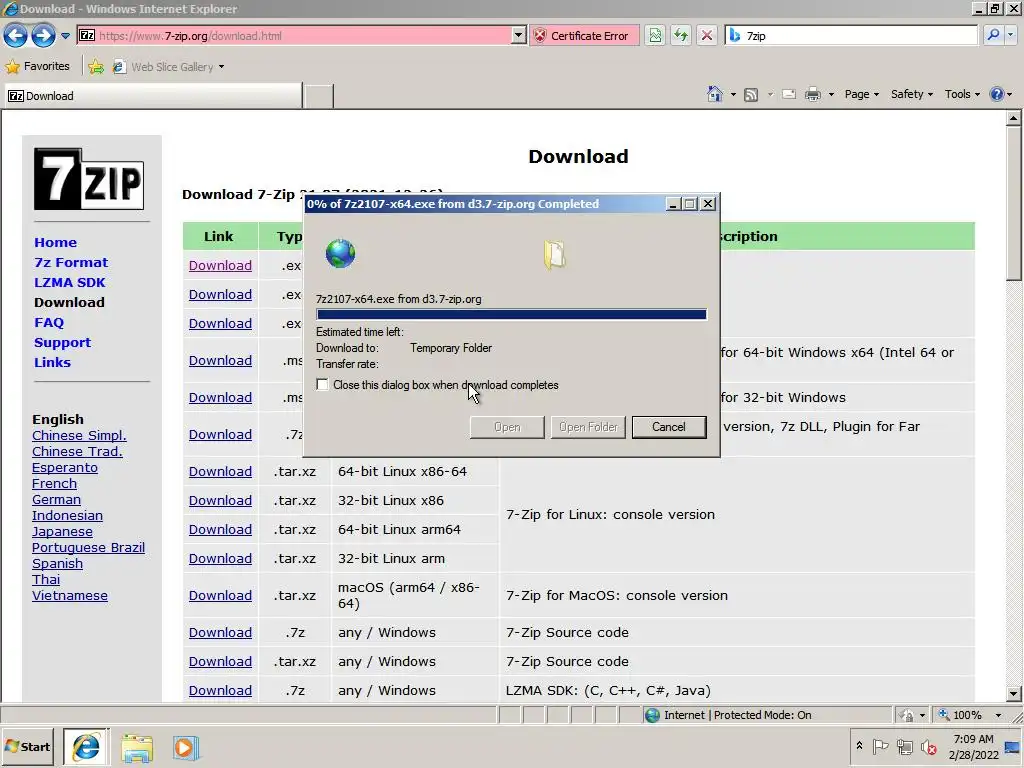Open the Safety menu
The height and width of the screenshot is (768, 1024).
pyautogui.click(x=912, y=94)
